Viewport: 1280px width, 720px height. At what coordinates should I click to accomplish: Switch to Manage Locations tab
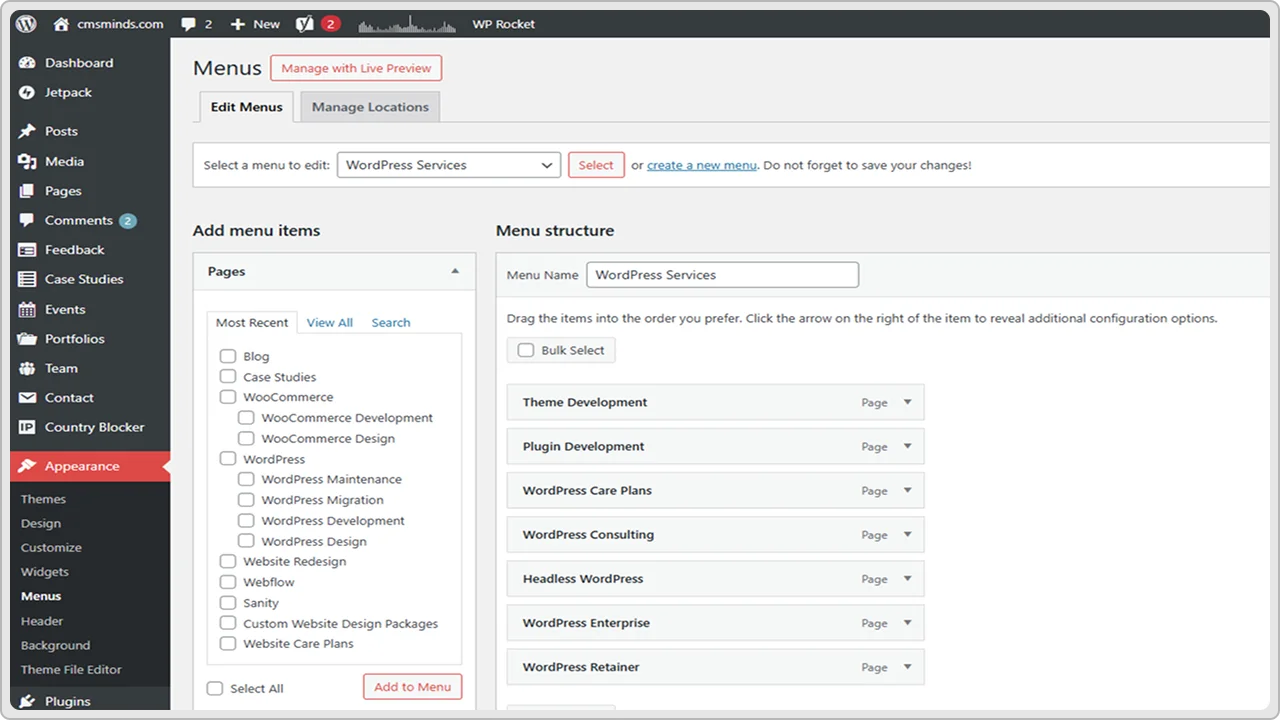tap(370, 107)
